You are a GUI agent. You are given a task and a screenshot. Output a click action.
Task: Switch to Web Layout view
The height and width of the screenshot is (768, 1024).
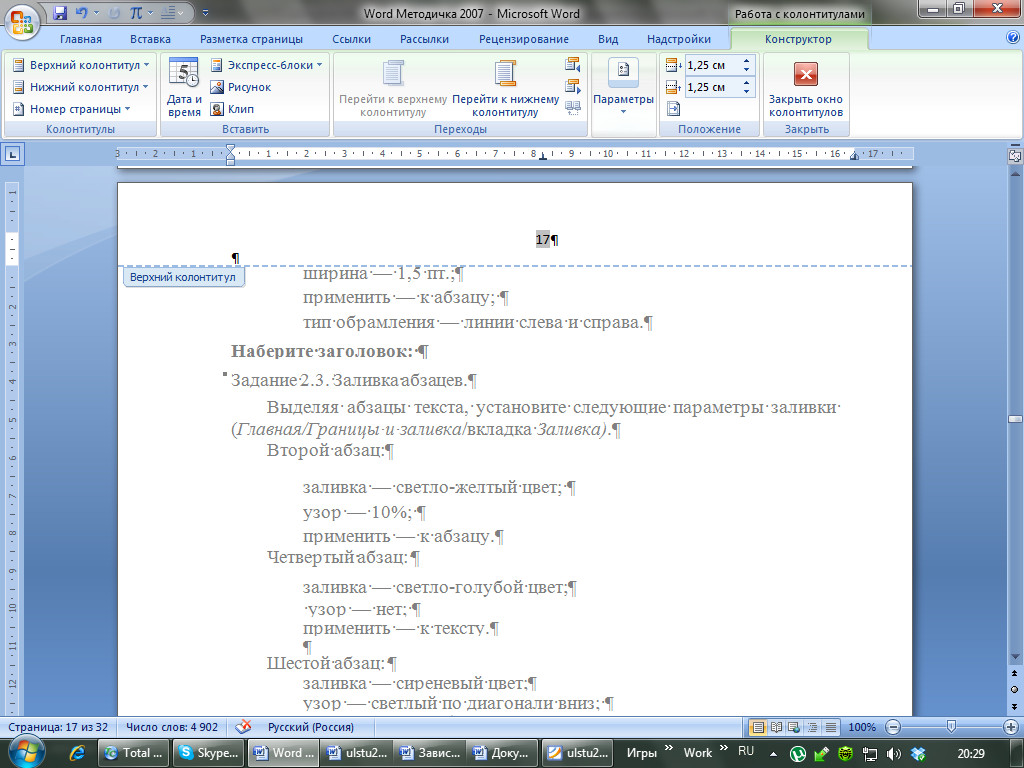click(794, 727)
